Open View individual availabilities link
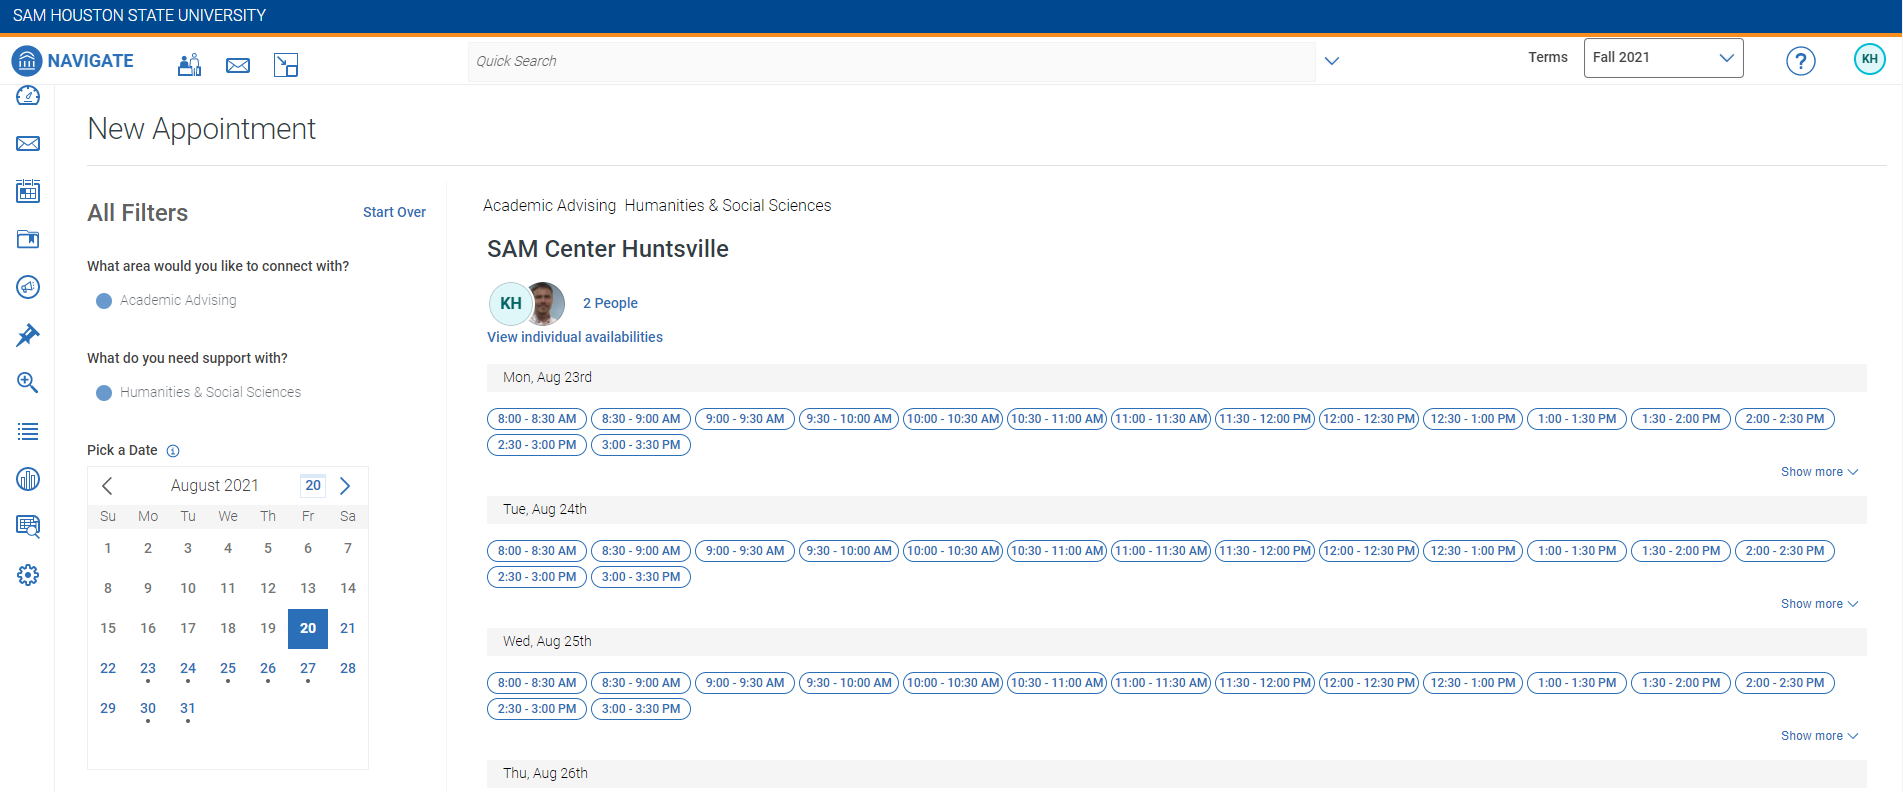This screenshot has height=792, width=1903. (x=574, y=337)
